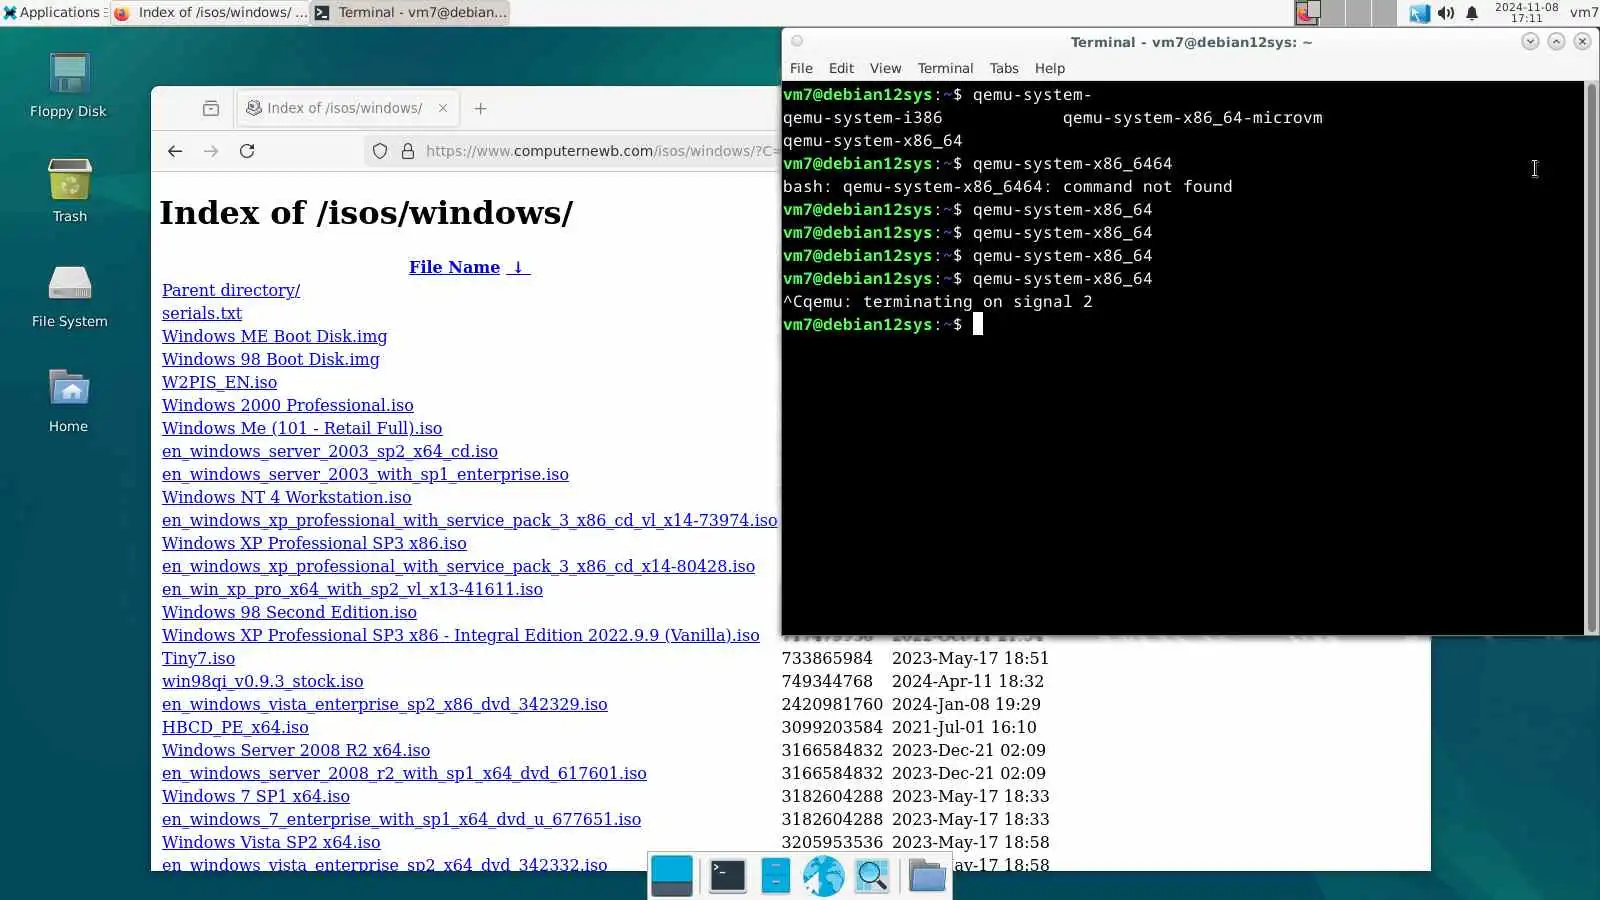The width and height of the screenshot is (1600, 900).
Task: Click file size 733865984 in listing
Action: (827, 658)
